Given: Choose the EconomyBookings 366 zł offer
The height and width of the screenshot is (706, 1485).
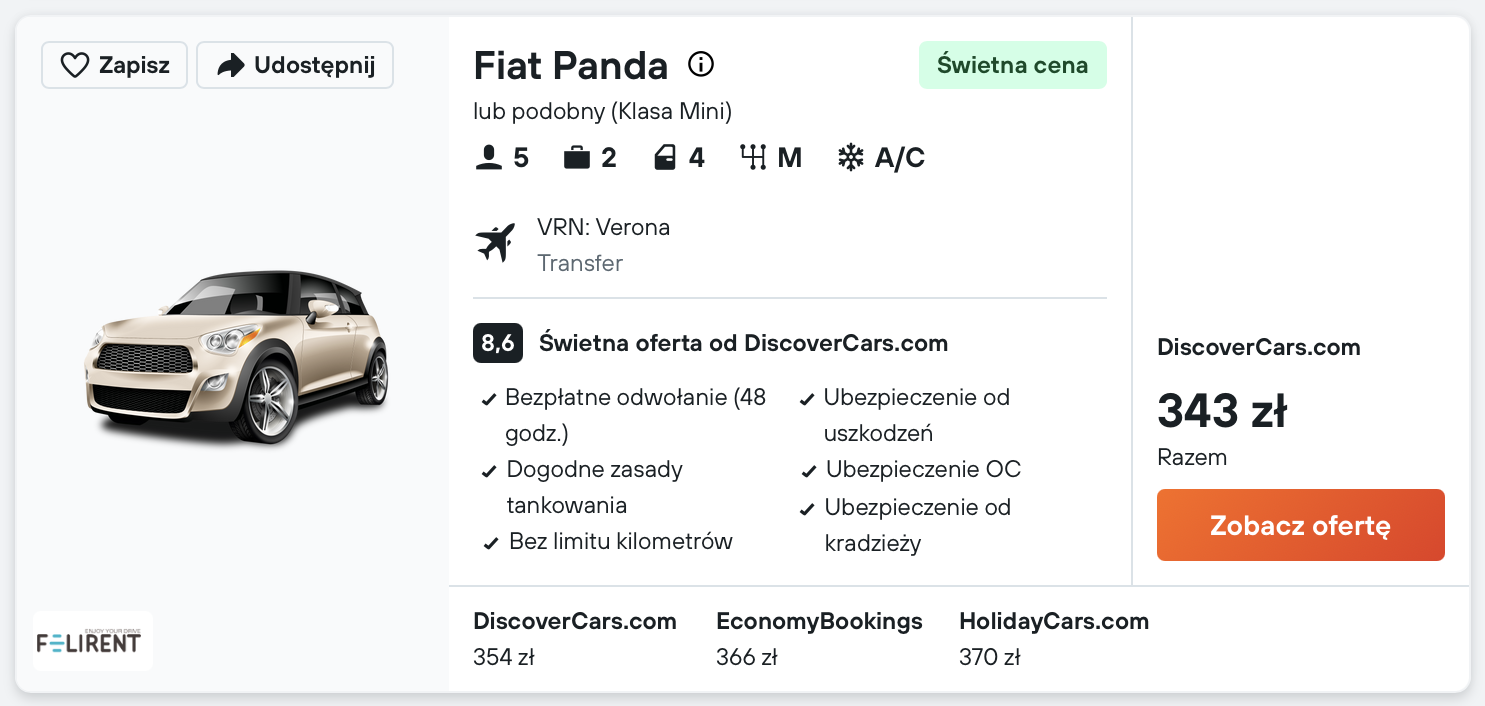Looking at the screenshot, I should coord(819,638).
